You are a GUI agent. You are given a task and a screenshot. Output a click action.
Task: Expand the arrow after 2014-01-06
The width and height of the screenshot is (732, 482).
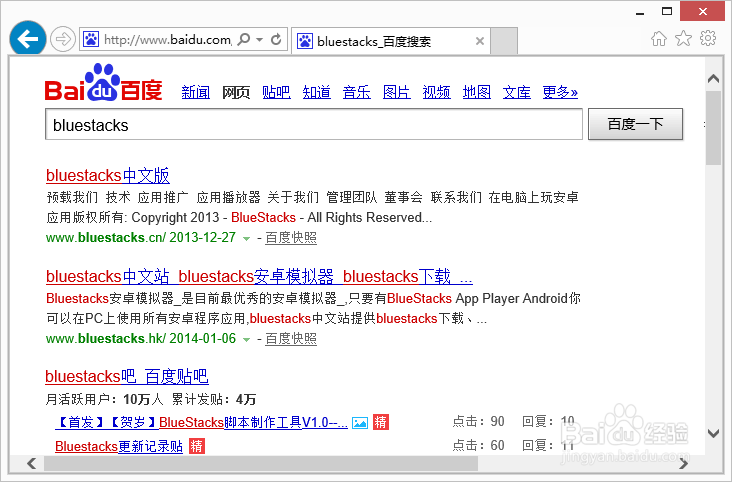point(246,340)
